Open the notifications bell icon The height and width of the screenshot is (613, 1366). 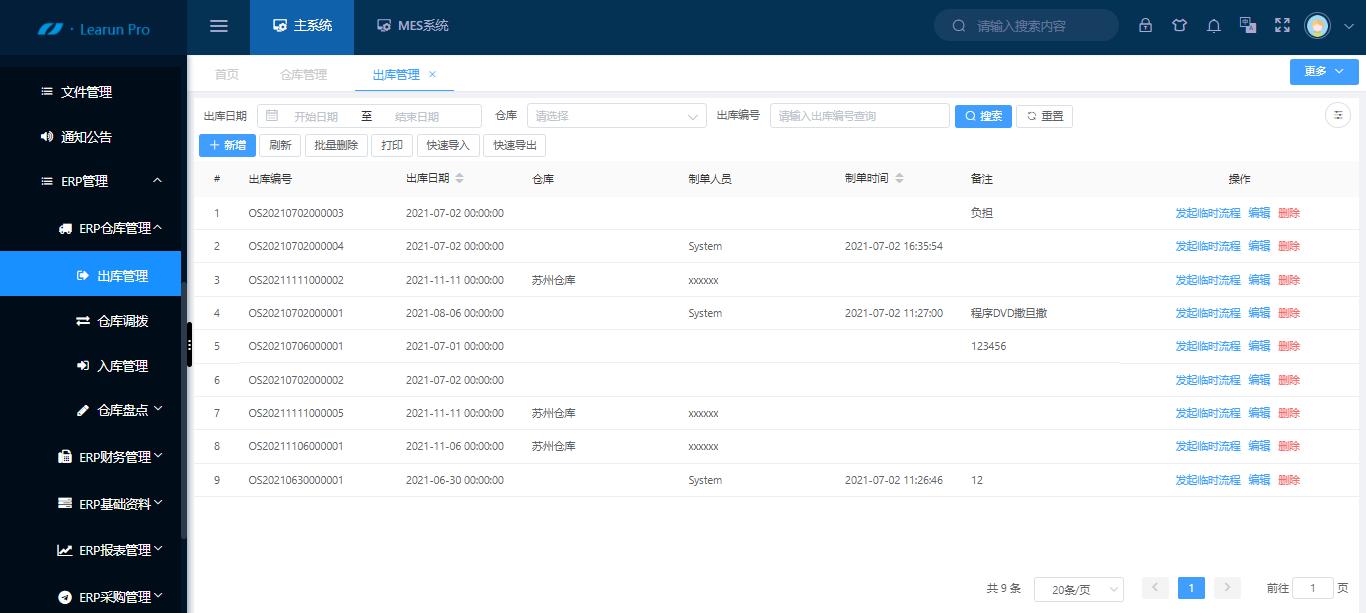tap(1213, 25)
